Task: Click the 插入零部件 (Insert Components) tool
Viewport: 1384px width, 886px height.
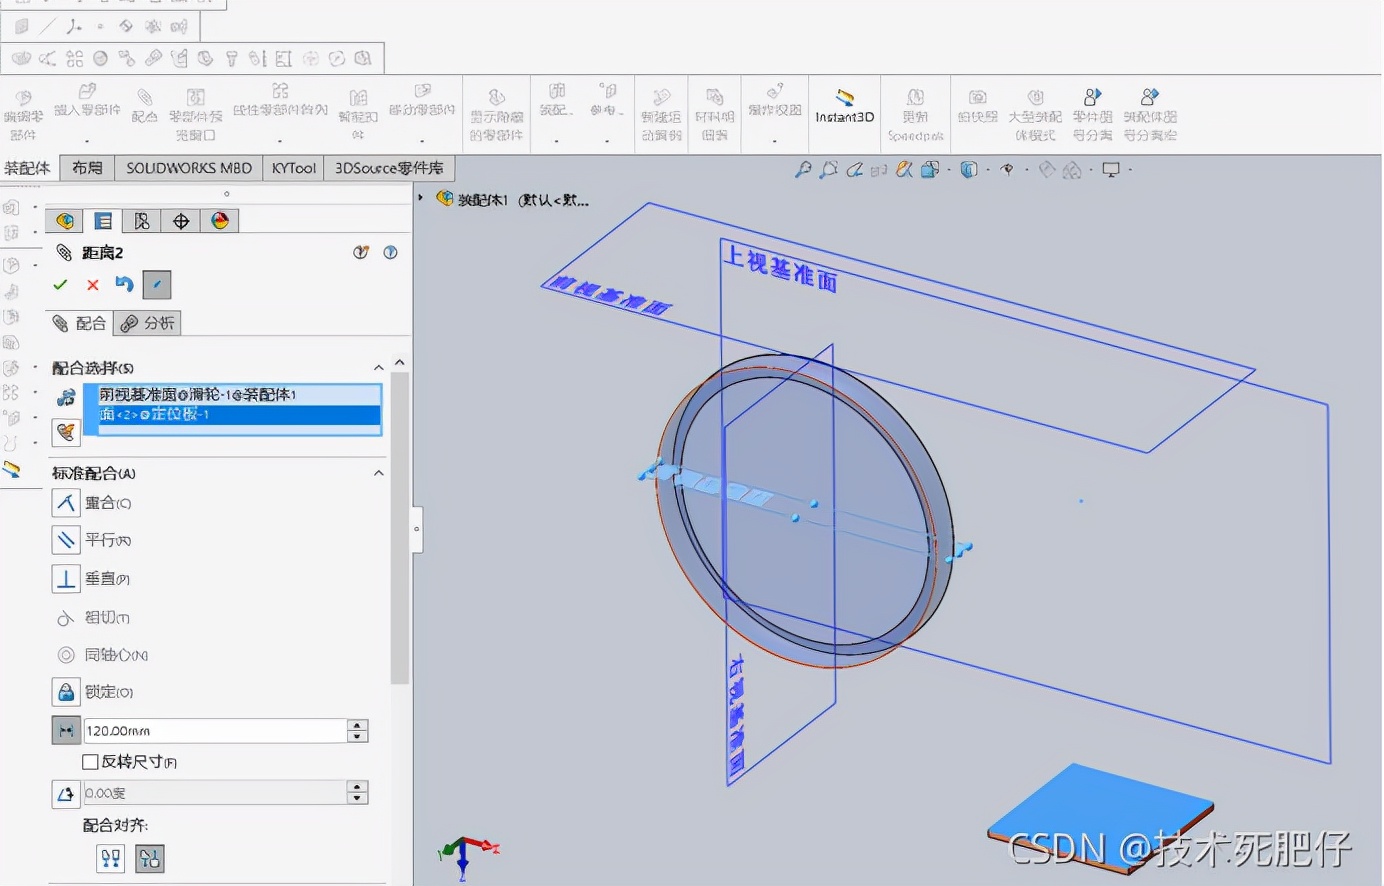Action: pos(87,110)
